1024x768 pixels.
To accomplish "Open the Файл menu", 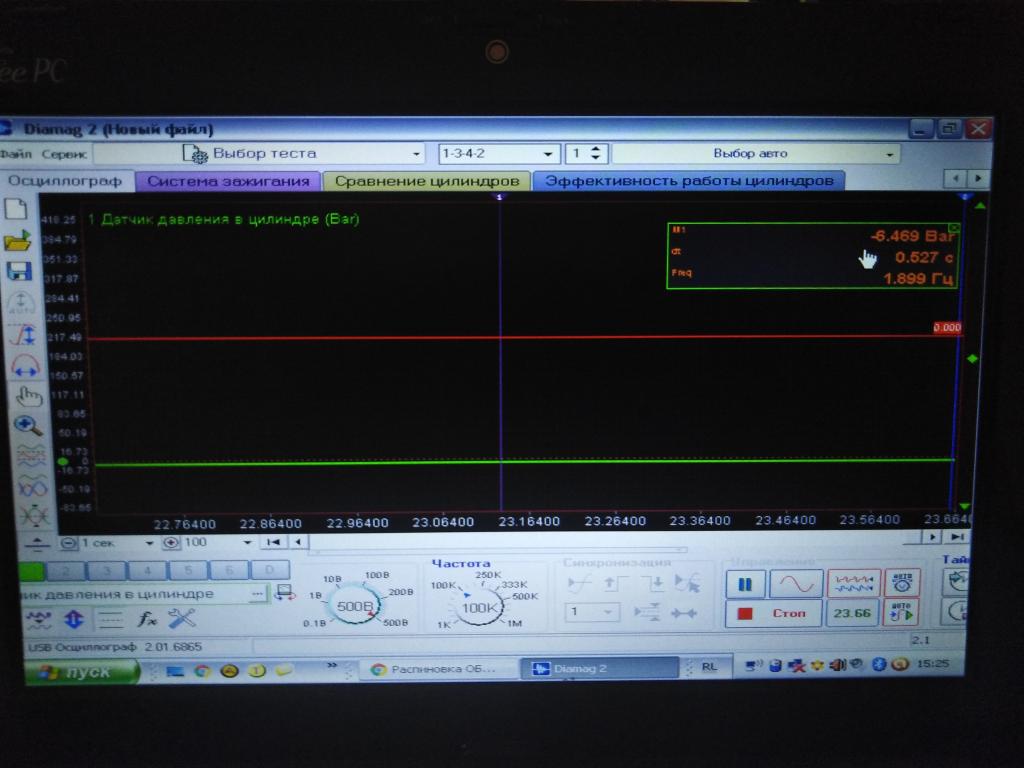I will [16, 154].
